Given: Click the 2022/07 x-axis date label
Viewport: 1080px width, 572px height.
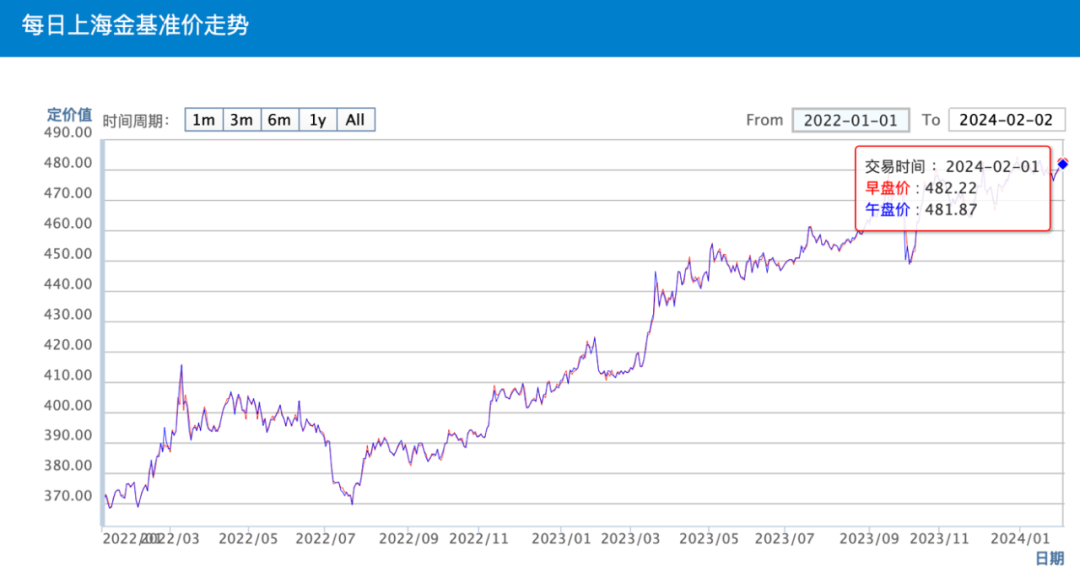Looking at the screenshot, I should (326, 538).
